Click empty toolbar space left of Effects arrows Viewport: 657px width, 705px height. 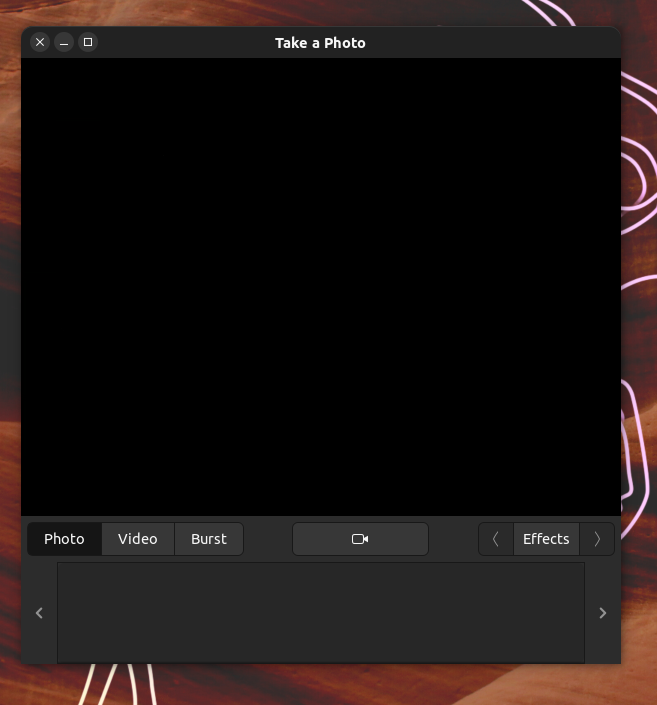click(x=453, y=539)
